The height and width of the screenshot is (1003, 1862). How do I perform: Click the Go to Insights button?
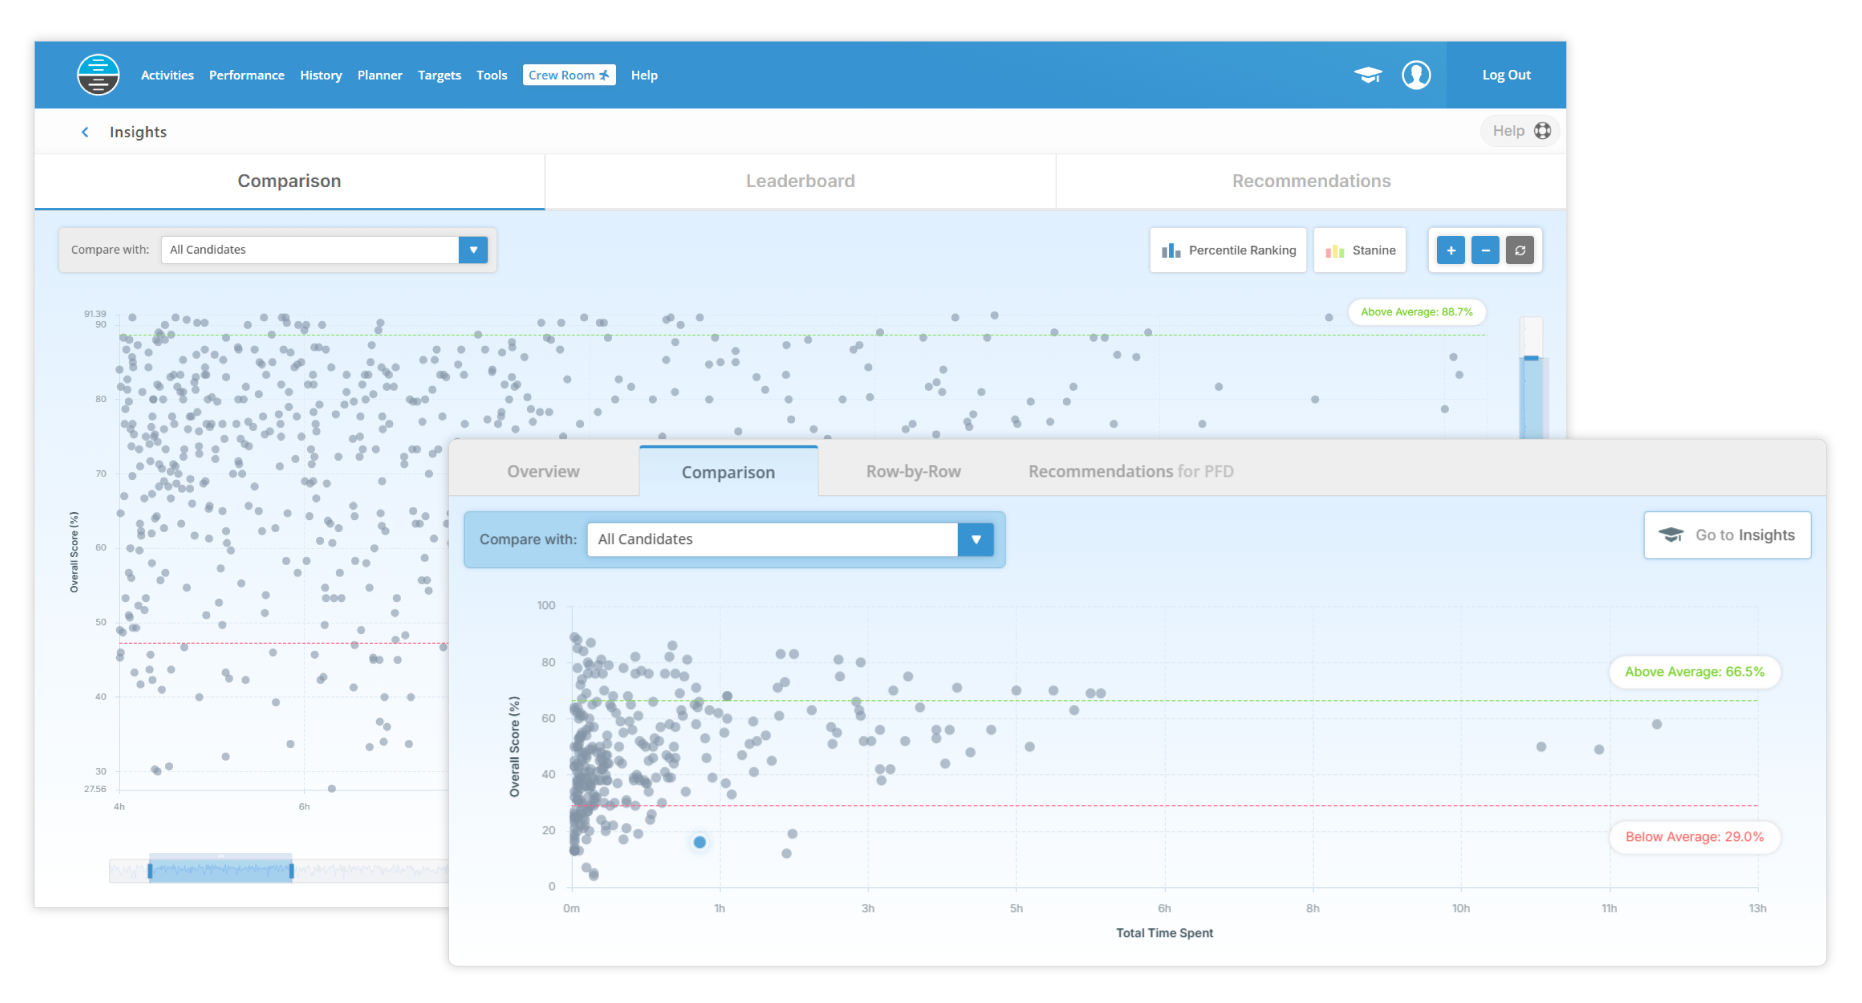tap(1727, 535)
